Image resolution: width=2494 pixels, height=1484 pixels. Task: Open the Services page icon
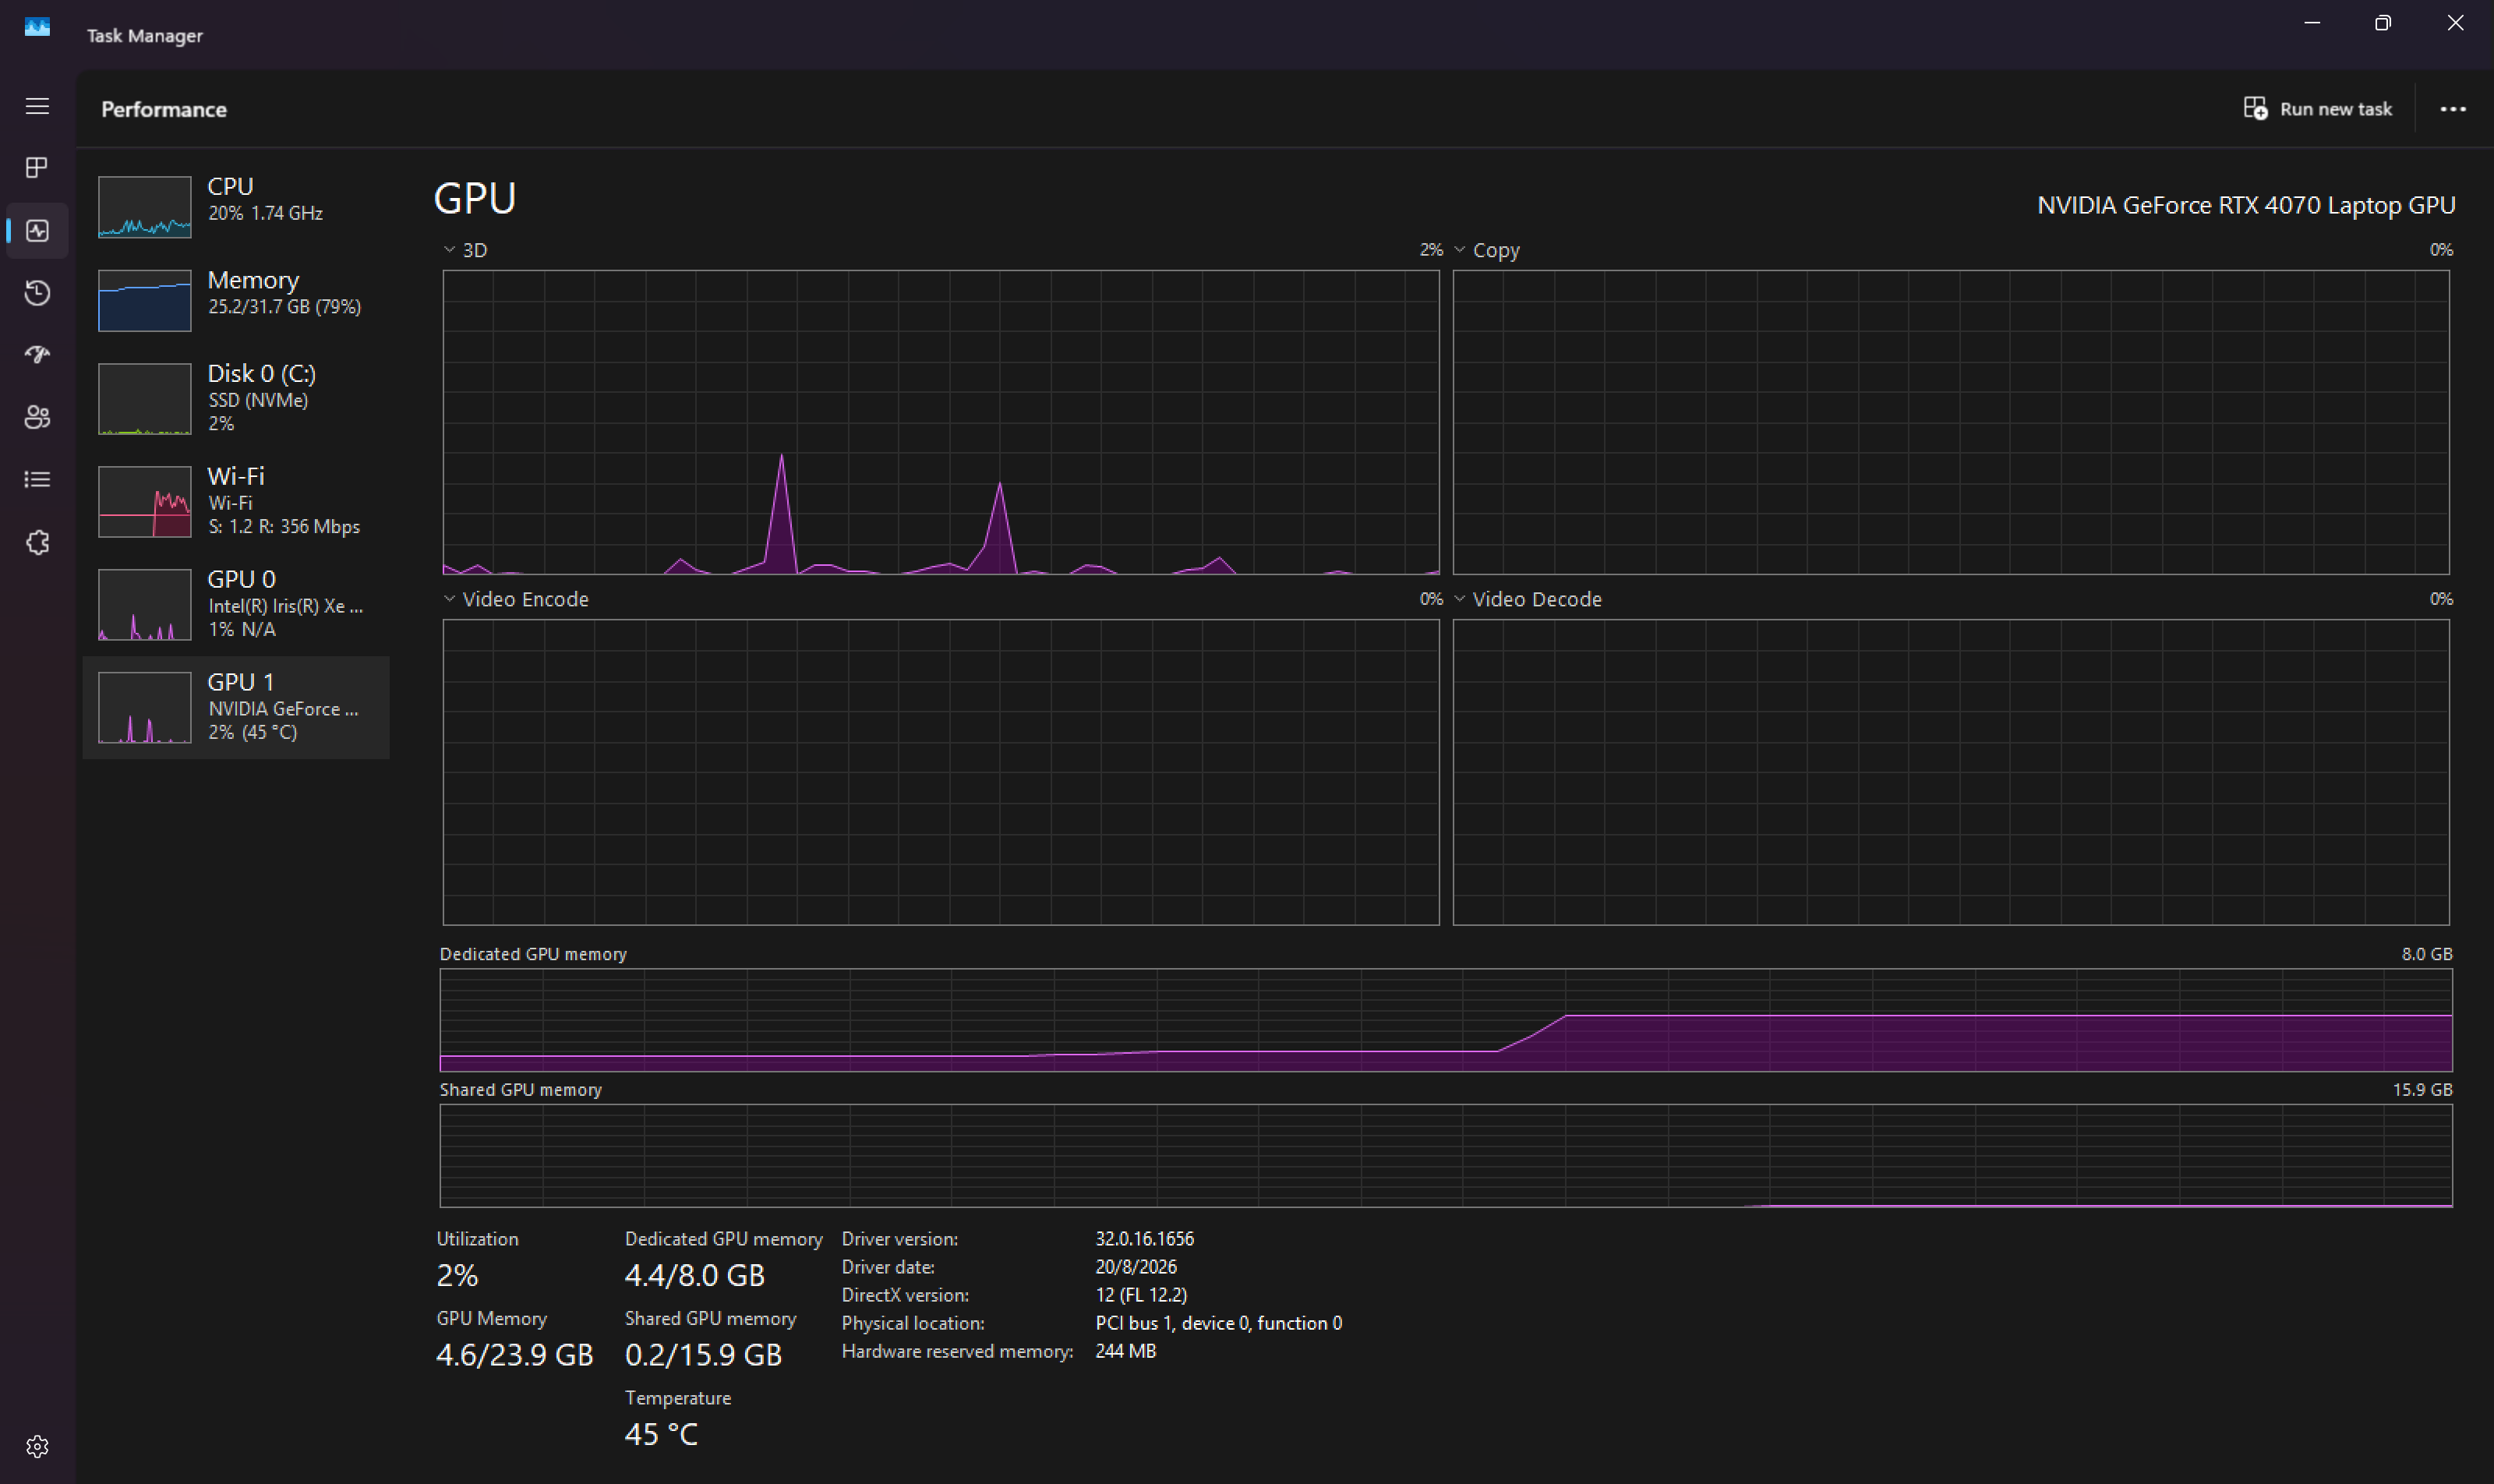click(37, 543)
